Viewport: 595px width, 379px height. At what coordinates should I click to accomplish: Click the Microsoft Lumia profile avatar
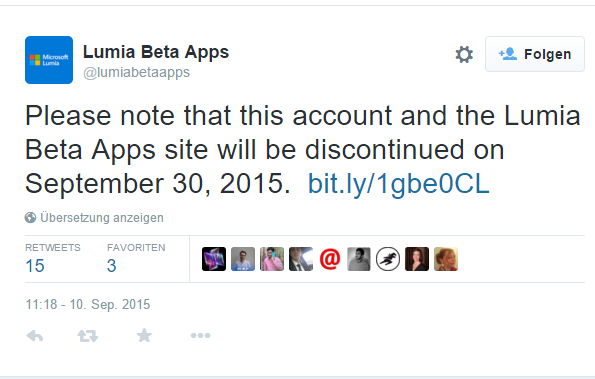click(x=49, y=60)
